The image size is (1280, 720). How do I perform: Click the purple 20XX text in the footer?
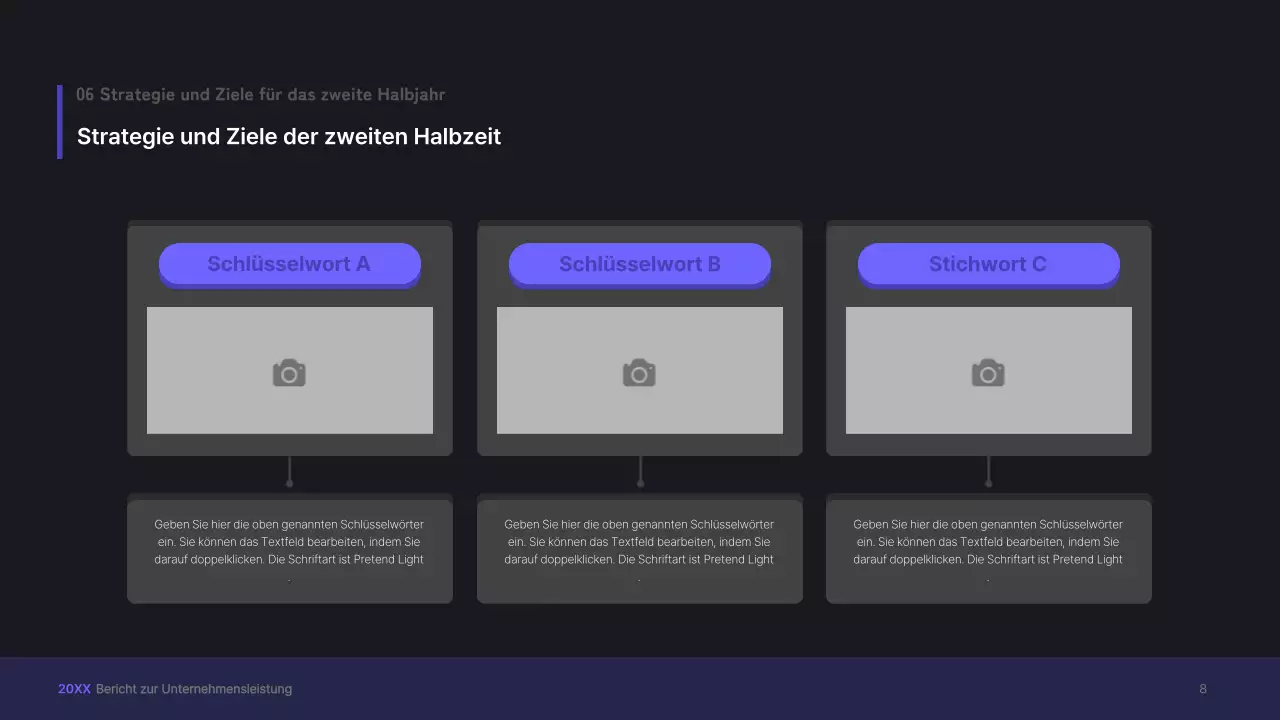74,689
